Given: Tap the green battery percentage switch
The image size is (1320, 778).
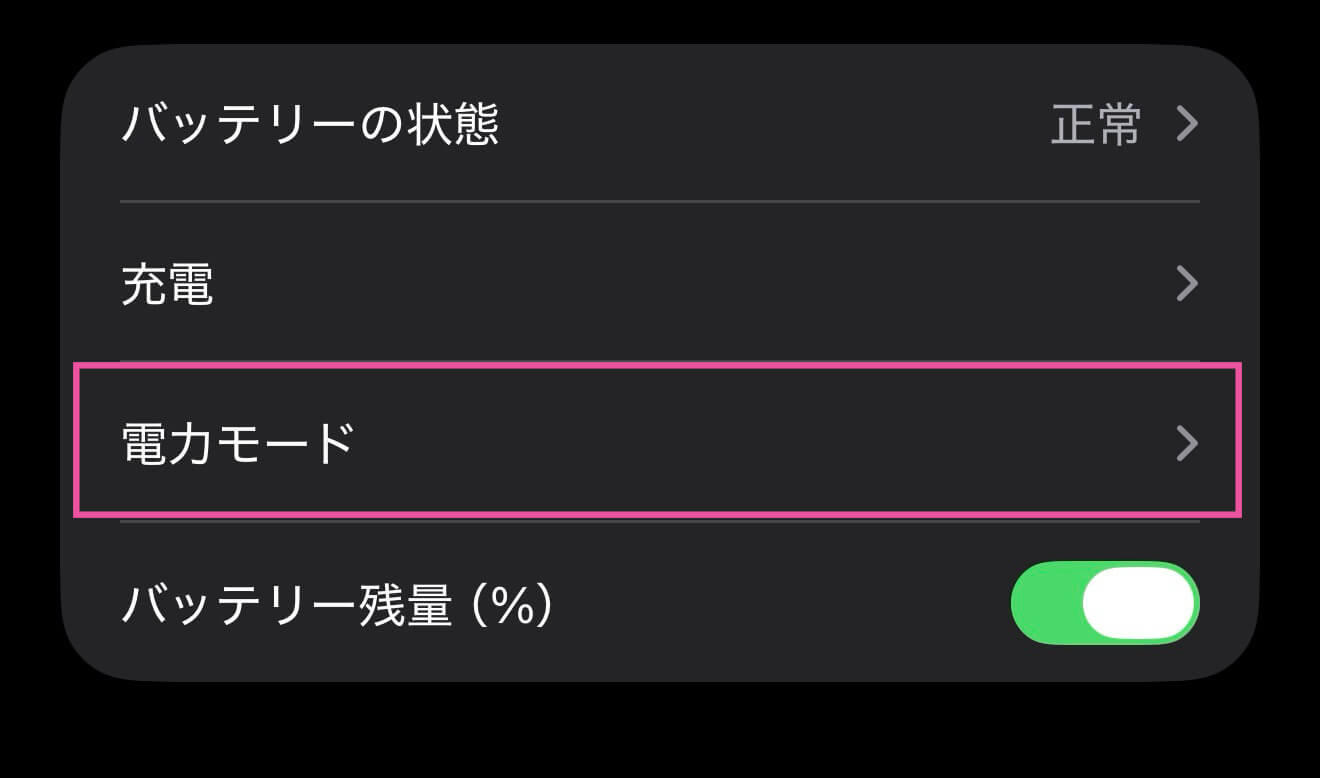Looking at the screenshot, I should (1104, 602).
